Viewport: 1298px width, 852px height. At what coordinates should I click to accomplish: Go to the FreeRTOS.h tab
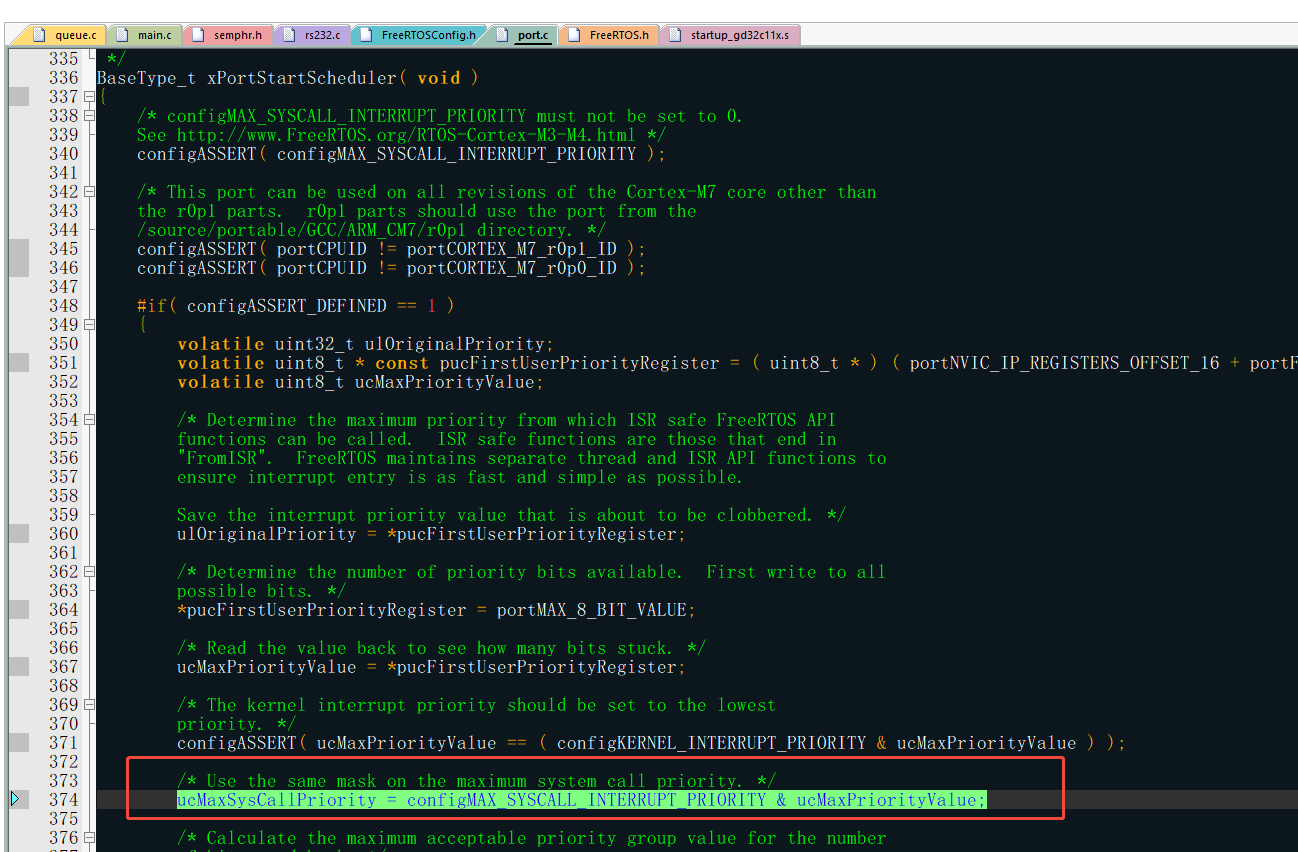click(608, 35)
